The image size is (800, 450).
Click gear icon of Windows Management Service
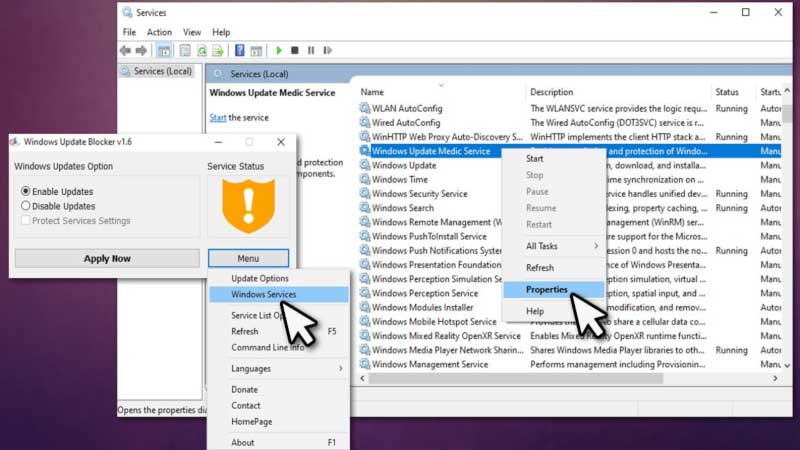click(x=364, y=364)
